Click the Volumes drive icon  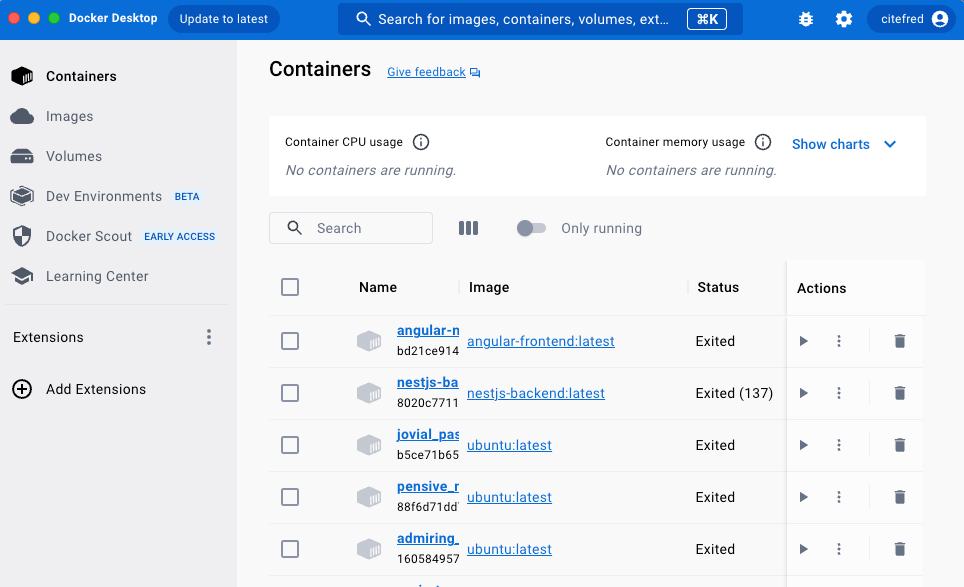(x=22, y=156)
